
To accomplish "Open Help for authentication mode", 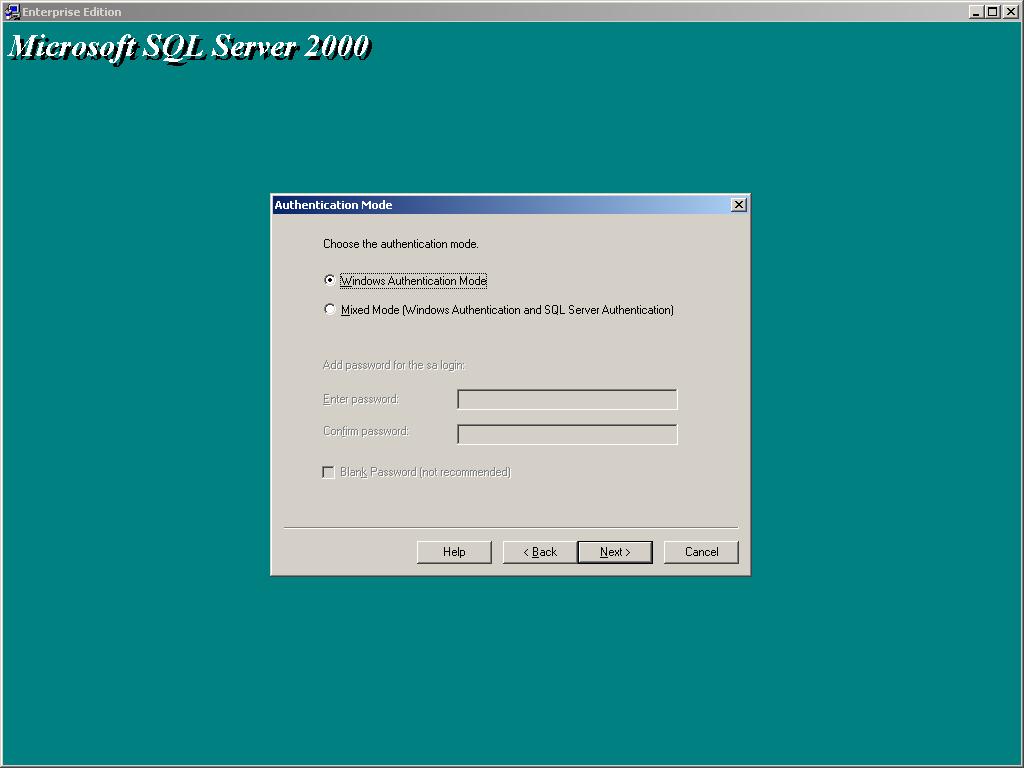I will click(454, 552).
